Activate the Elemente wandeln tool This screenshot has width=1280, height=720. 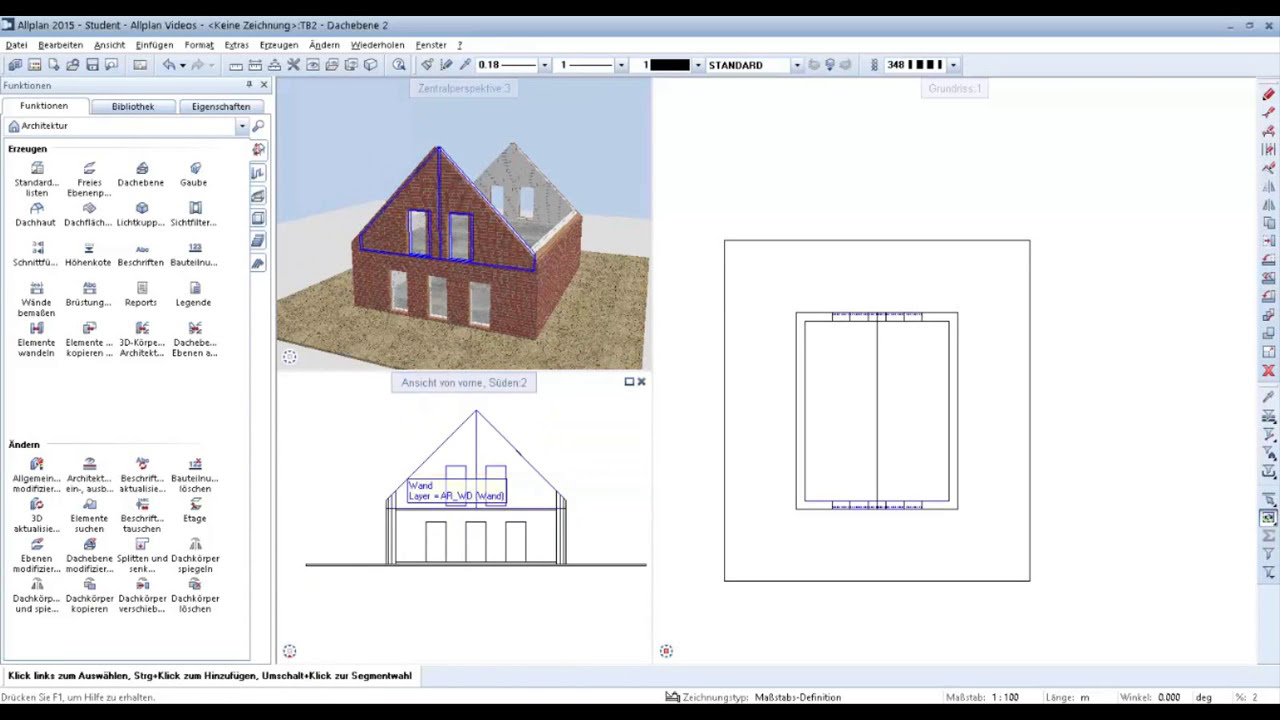pyautogui.click(x=36, y=340)
